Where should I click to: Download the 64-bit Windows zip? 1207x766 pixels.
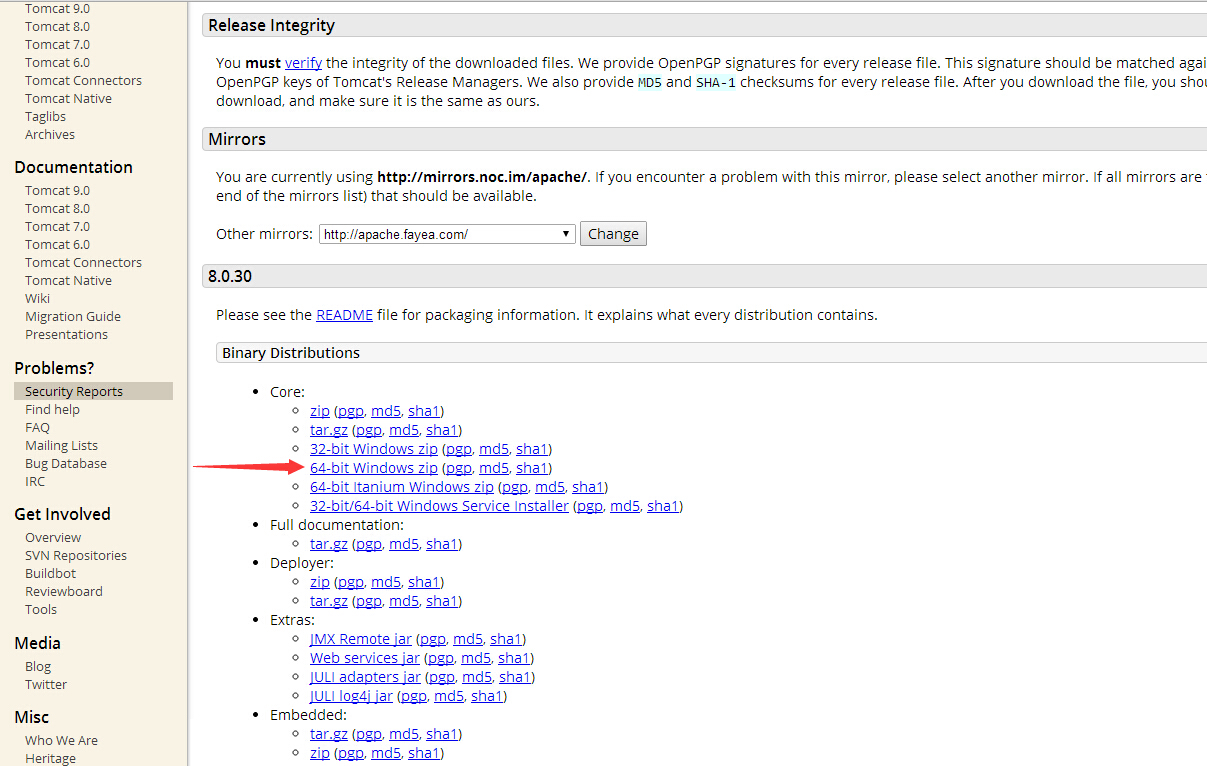(x=373, y=468)
